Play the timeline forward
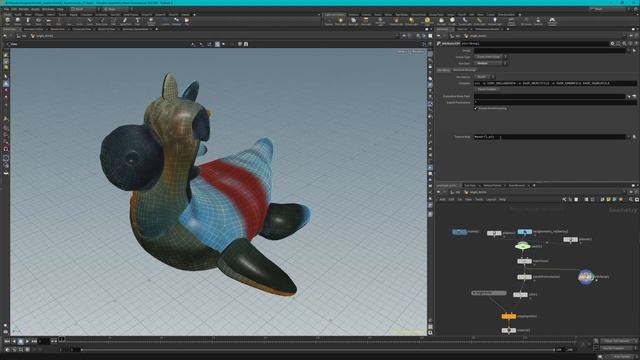 click(27, 341)
